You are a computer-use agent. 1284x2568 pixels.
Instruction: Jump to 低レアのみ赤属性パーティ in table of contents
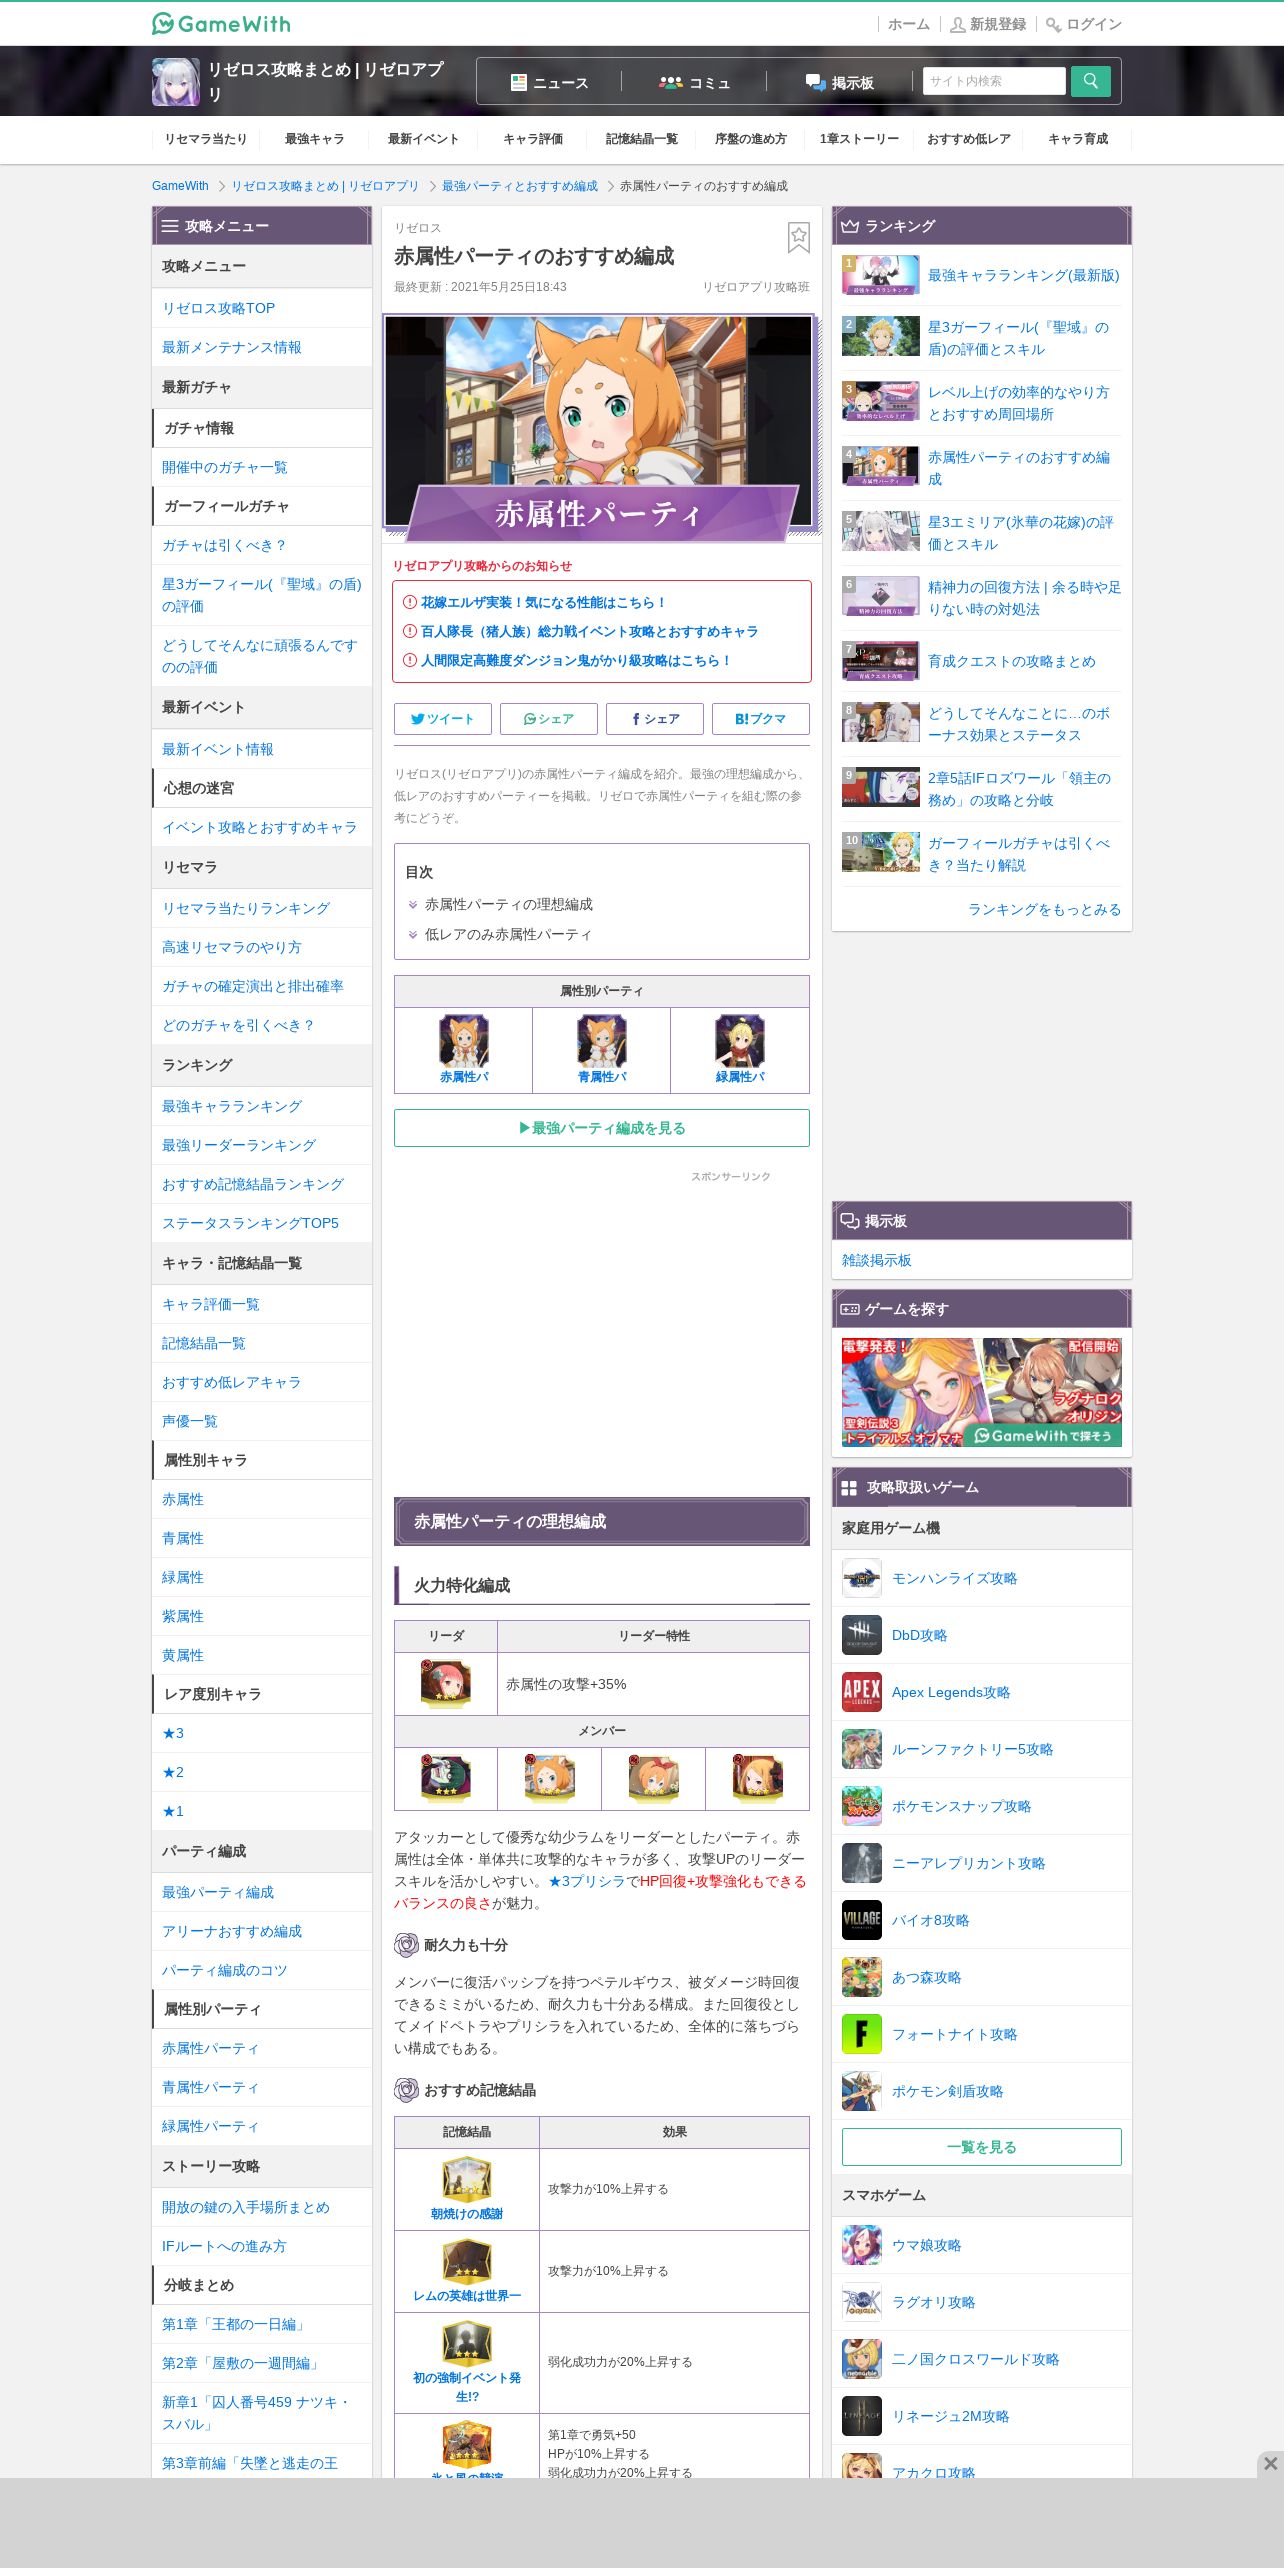click(508, 934)
